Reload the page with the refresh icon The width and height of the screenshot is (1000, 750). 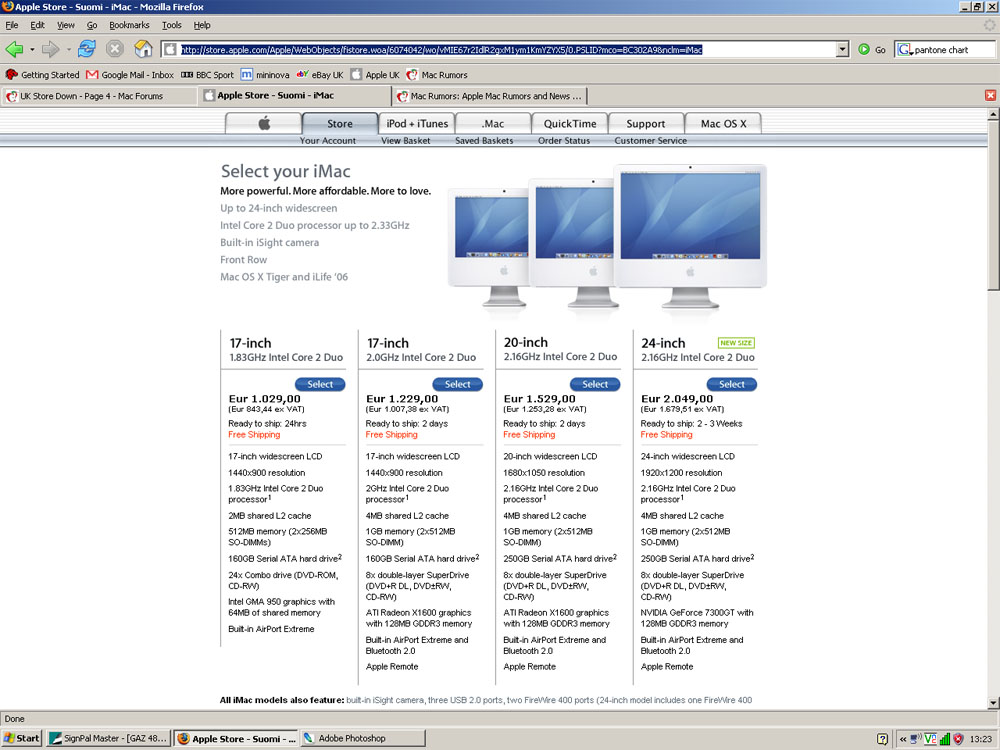(x=87, y=48)
